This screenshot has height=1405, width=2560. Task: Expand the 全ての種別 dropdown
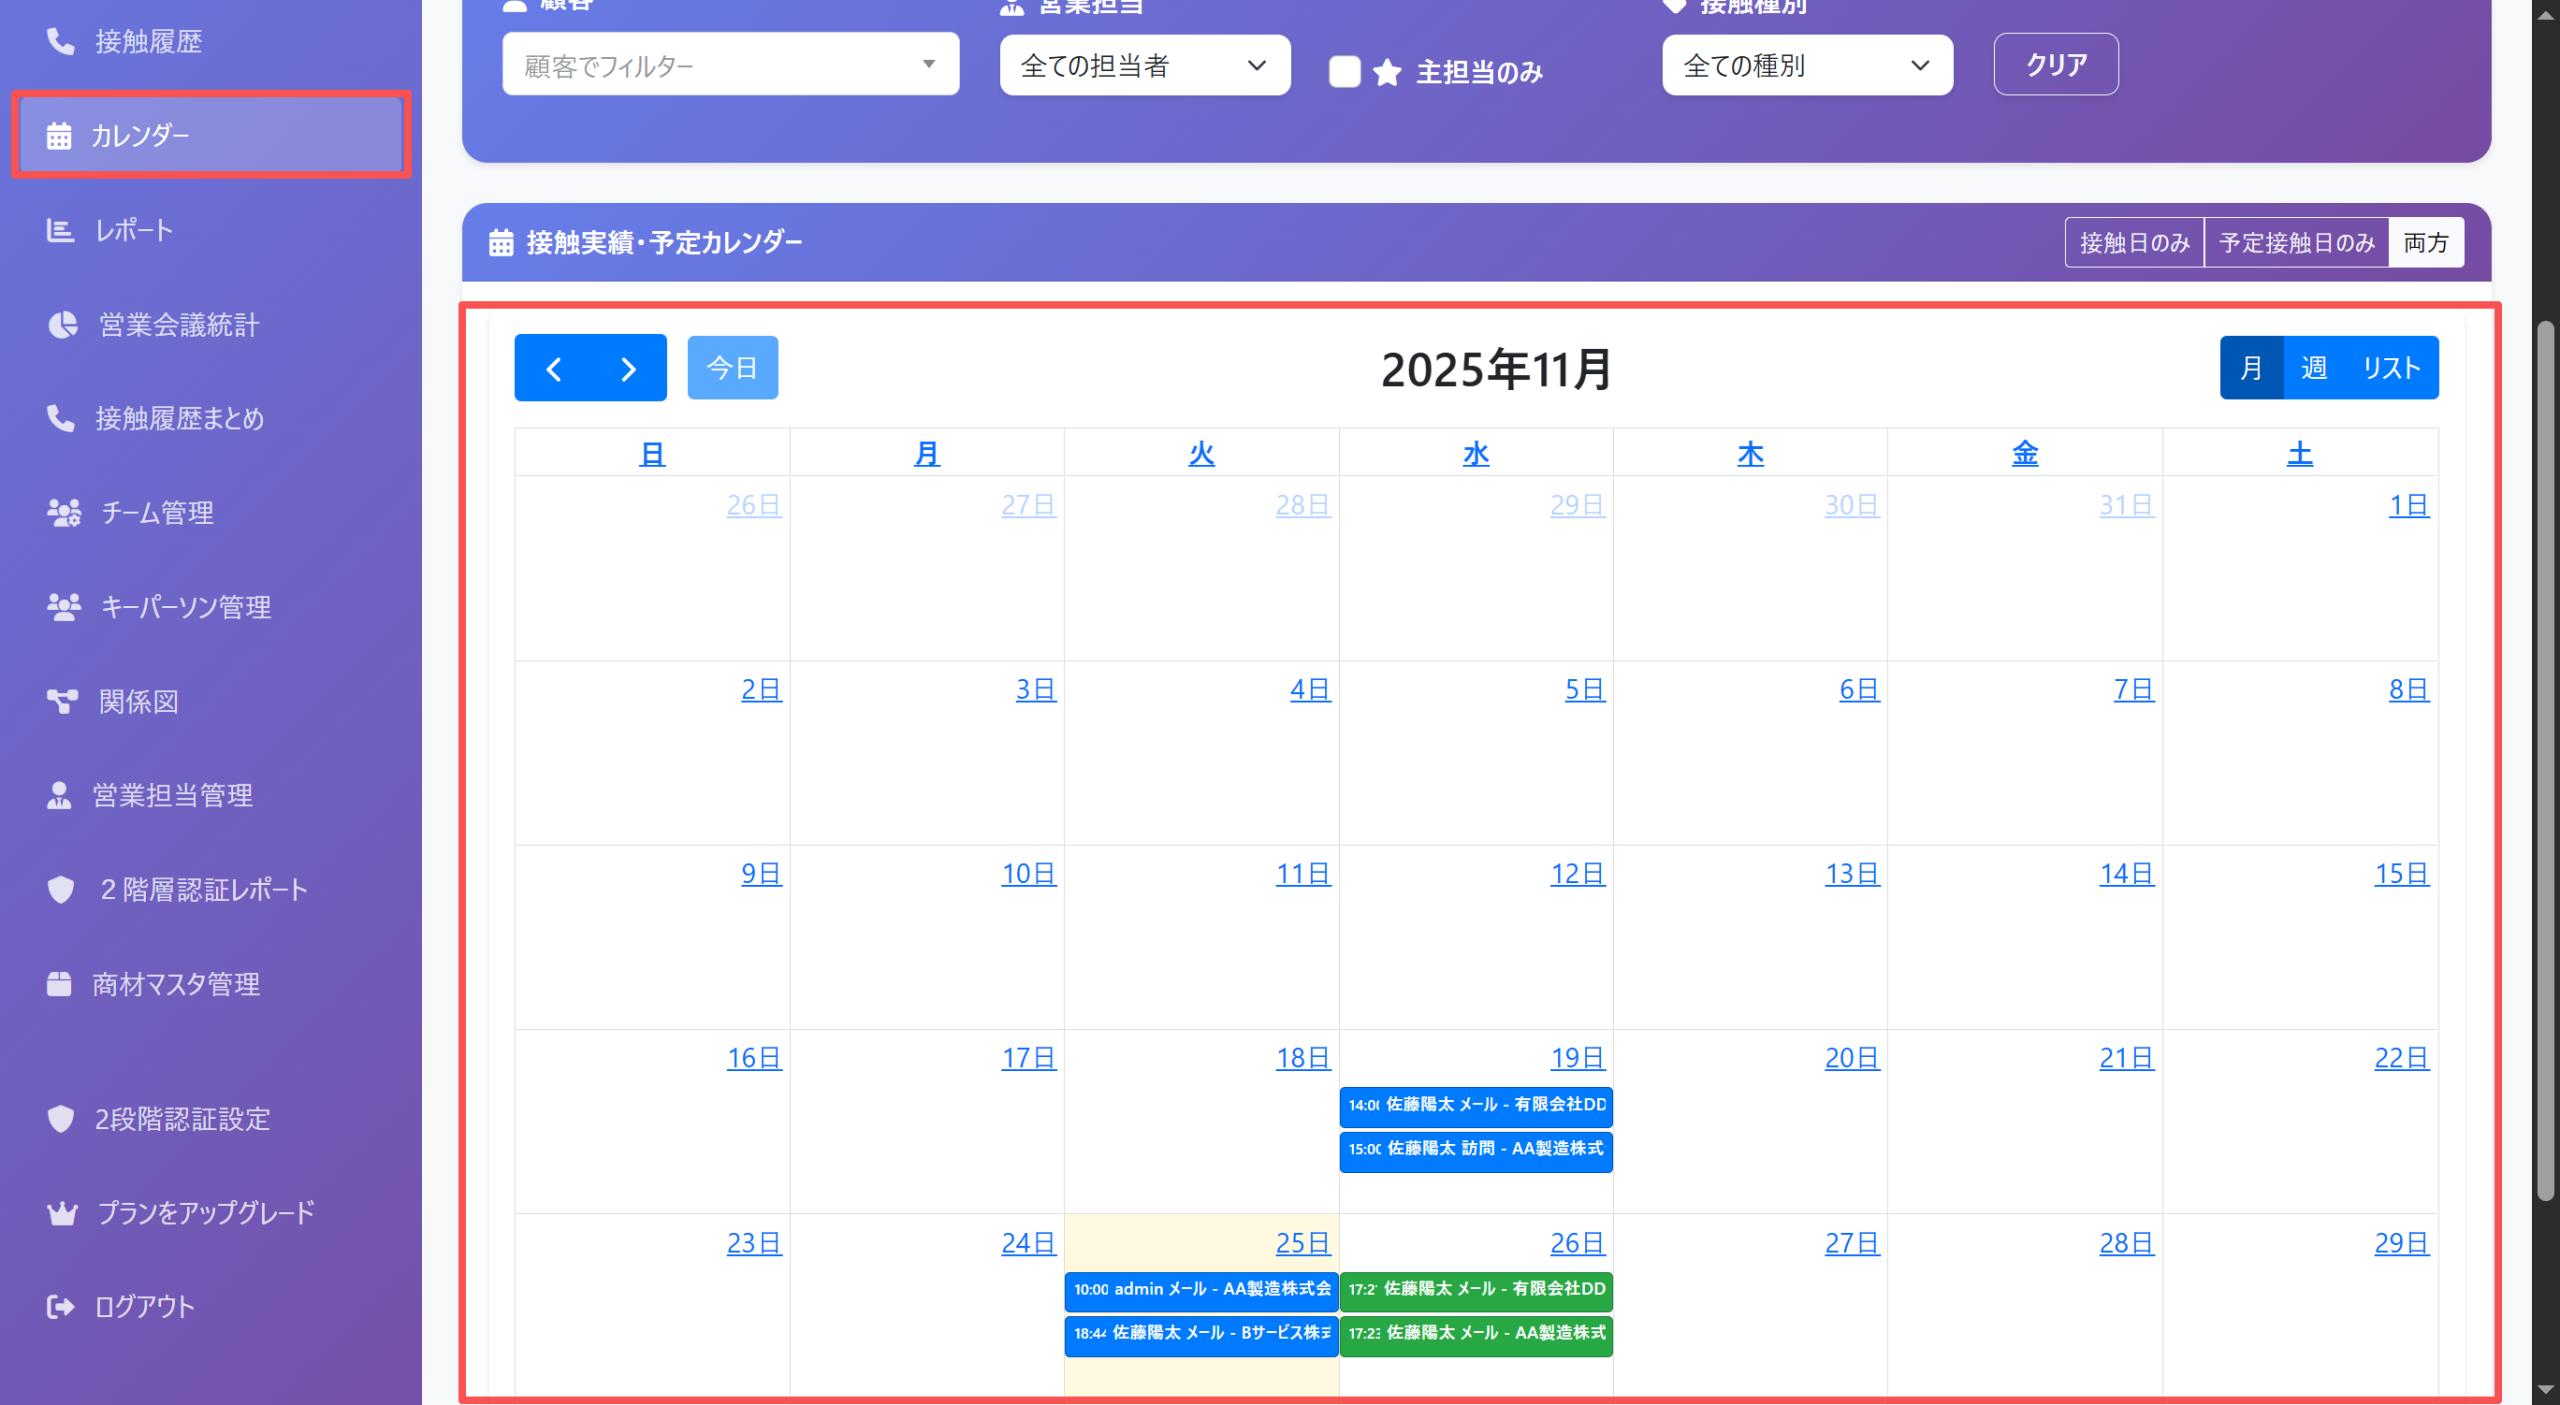click(x=1806, y=66)
